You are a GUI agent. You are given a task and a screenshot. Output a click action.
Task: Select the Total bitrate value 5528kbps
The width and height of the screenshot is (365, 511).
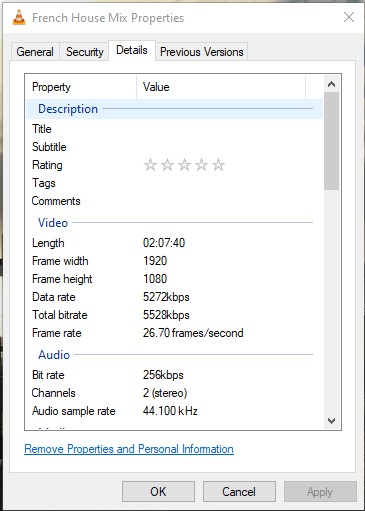tap(166, 315)
